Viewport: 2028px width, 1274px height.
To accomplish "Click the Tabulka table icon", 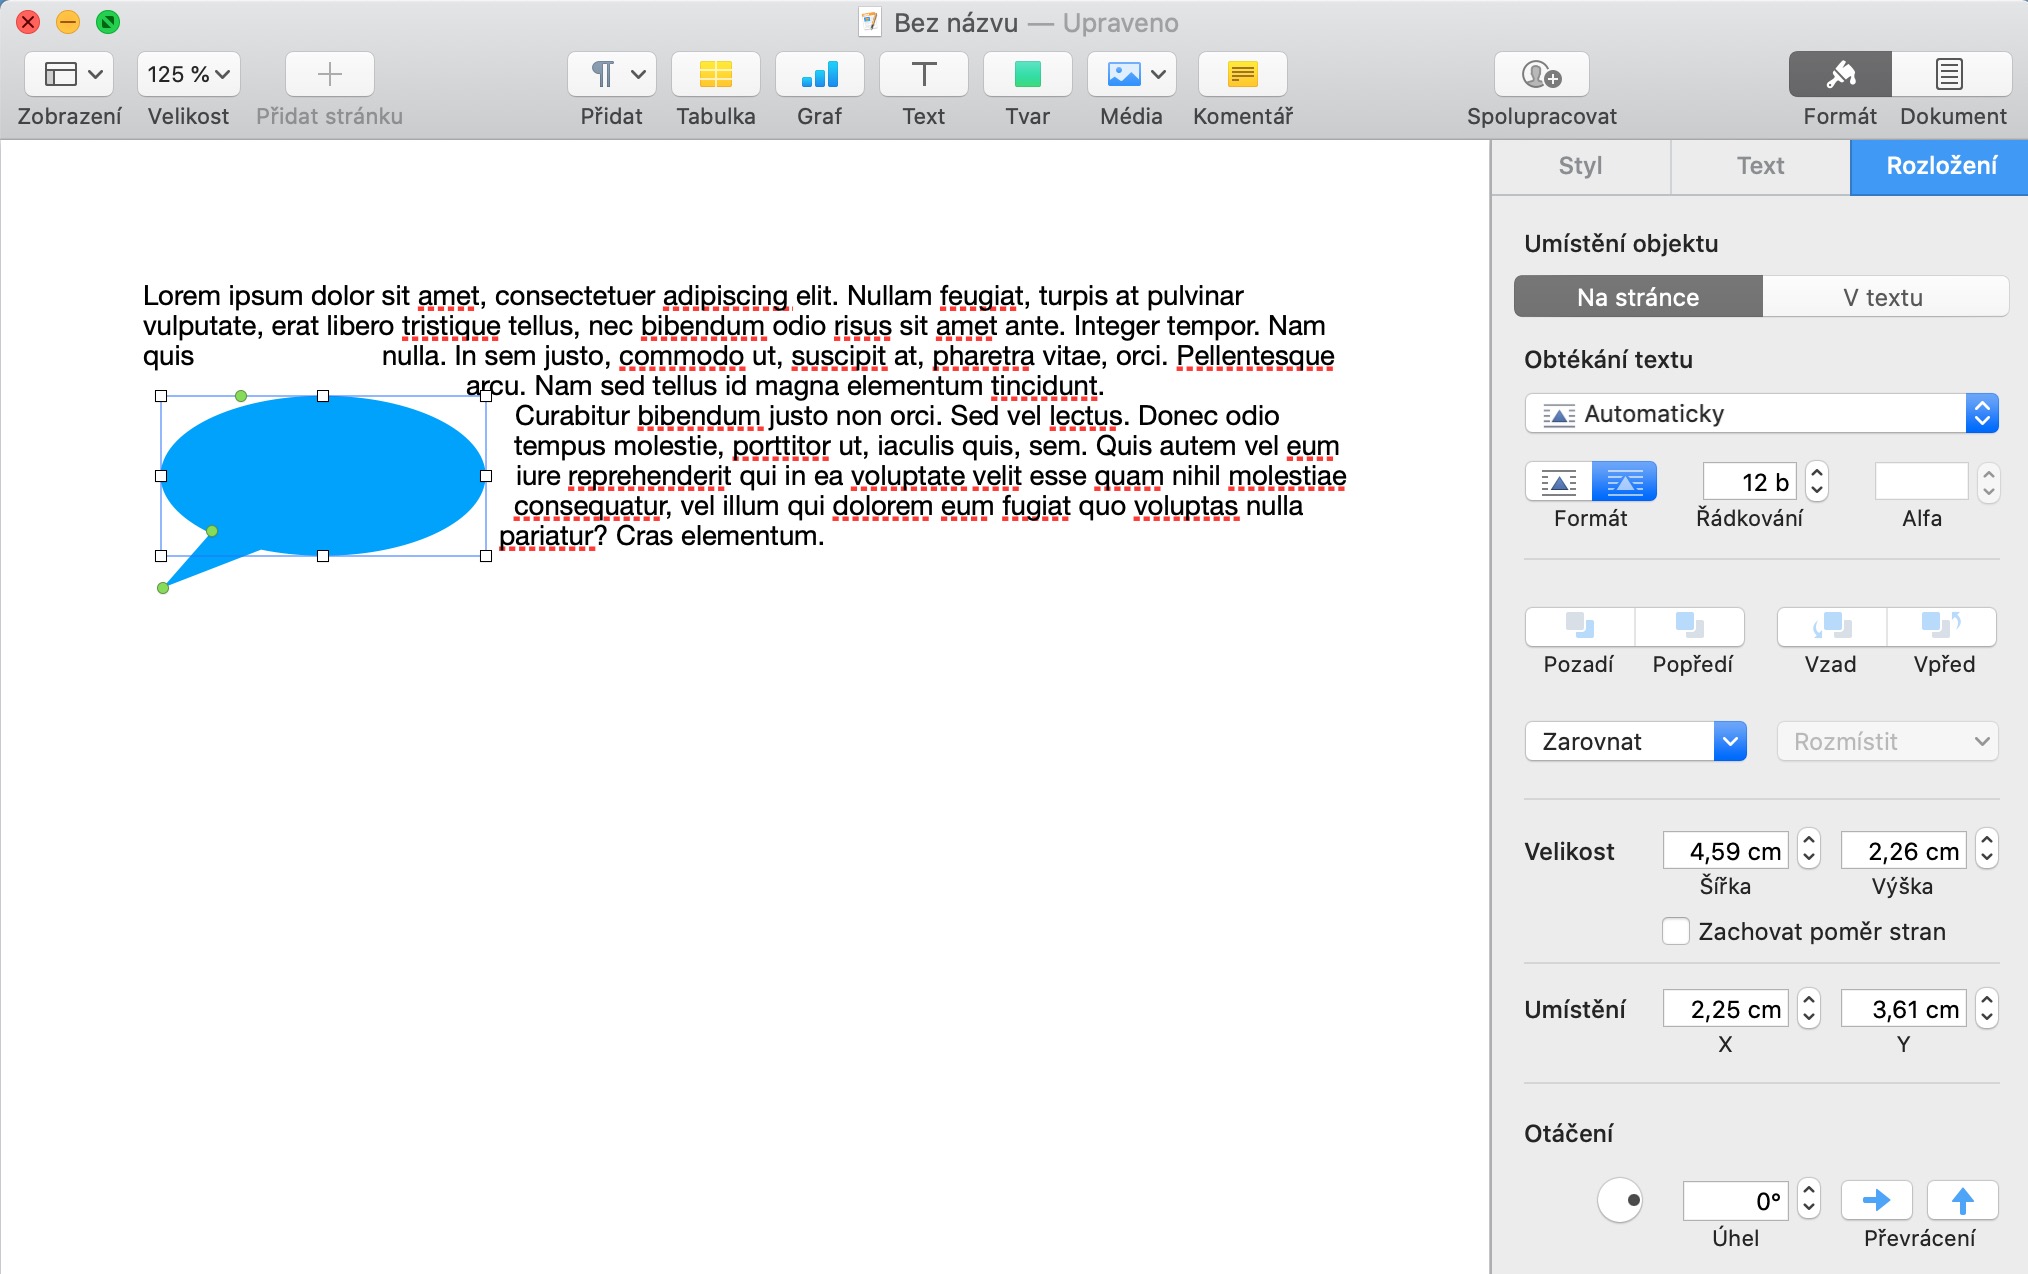I will [715, 75].
